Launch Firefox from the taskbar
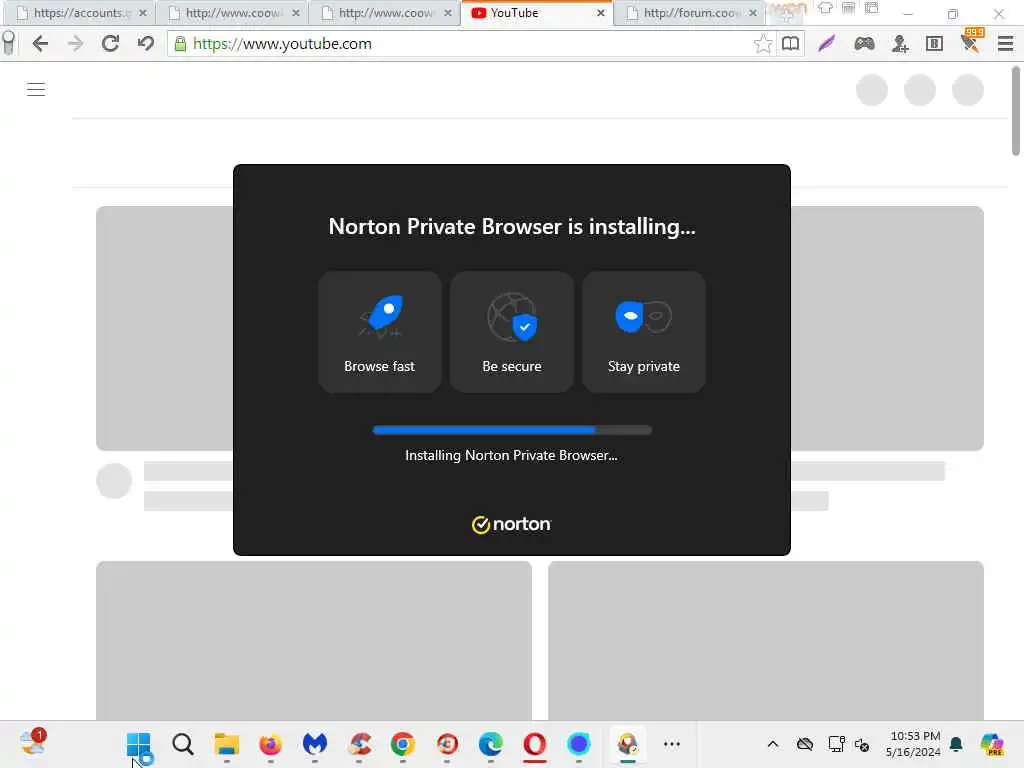 [270, 744]
